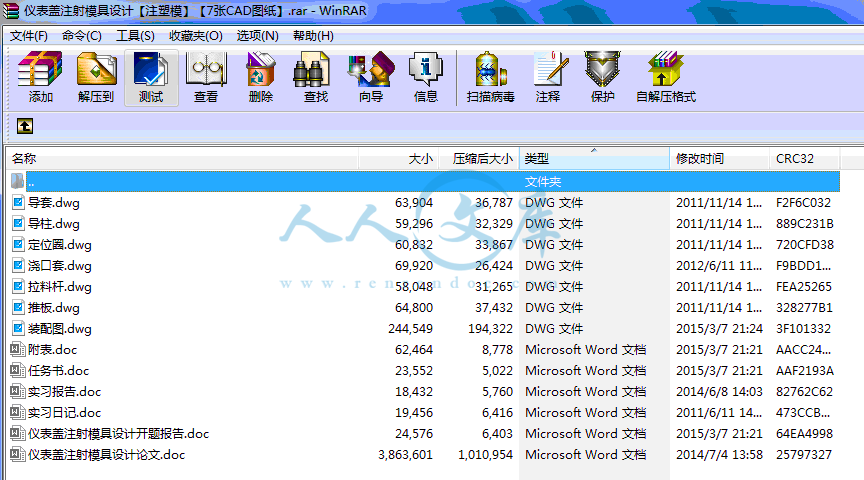Select the 实习日记.doc file name
864x480 pixels.
pyautogui.click(x=64, y=413)
